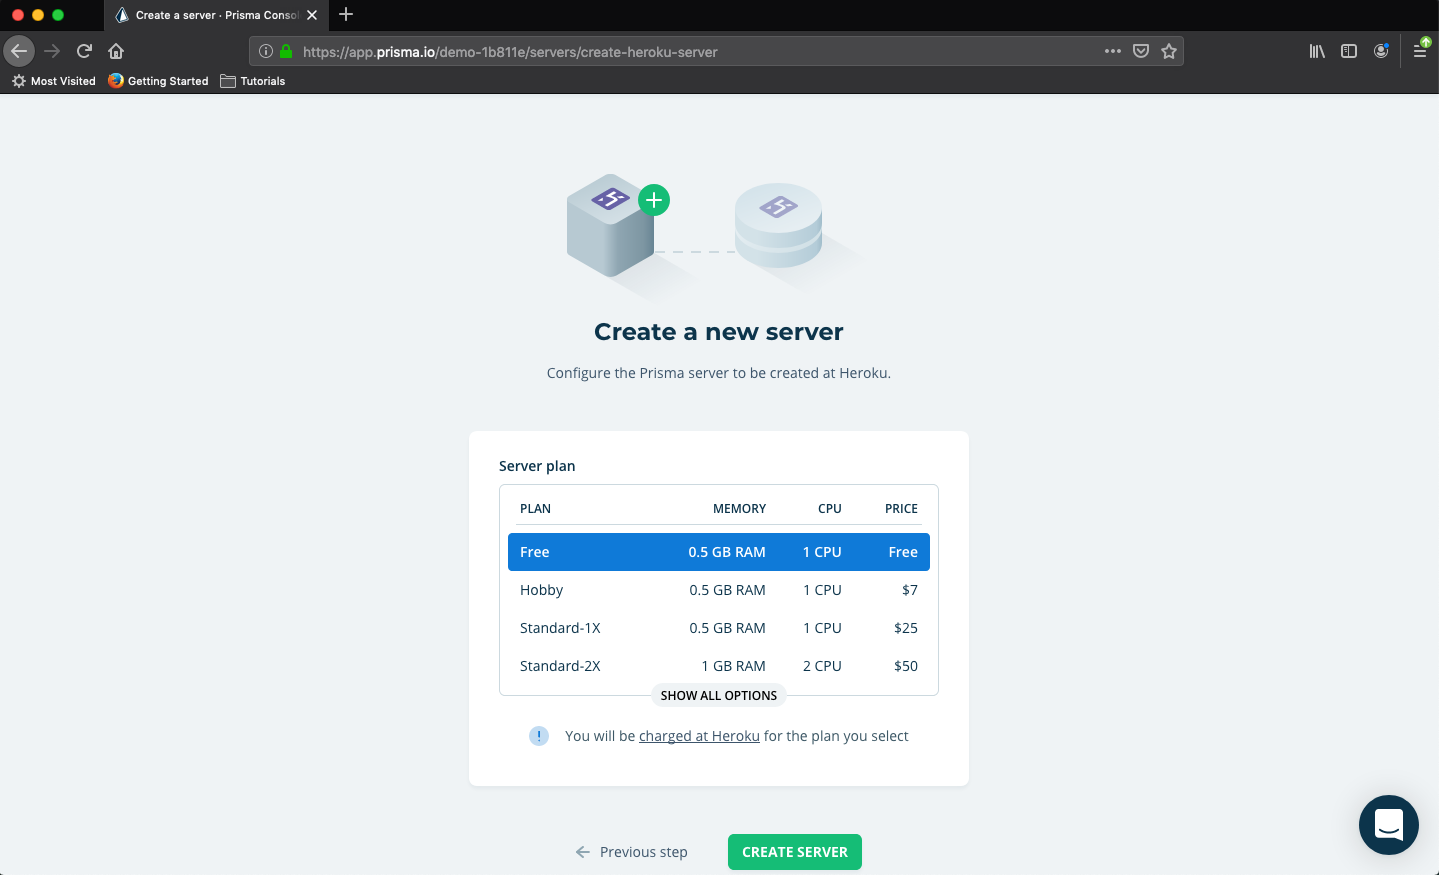Open the Firefox account icon

point(1381,51)
